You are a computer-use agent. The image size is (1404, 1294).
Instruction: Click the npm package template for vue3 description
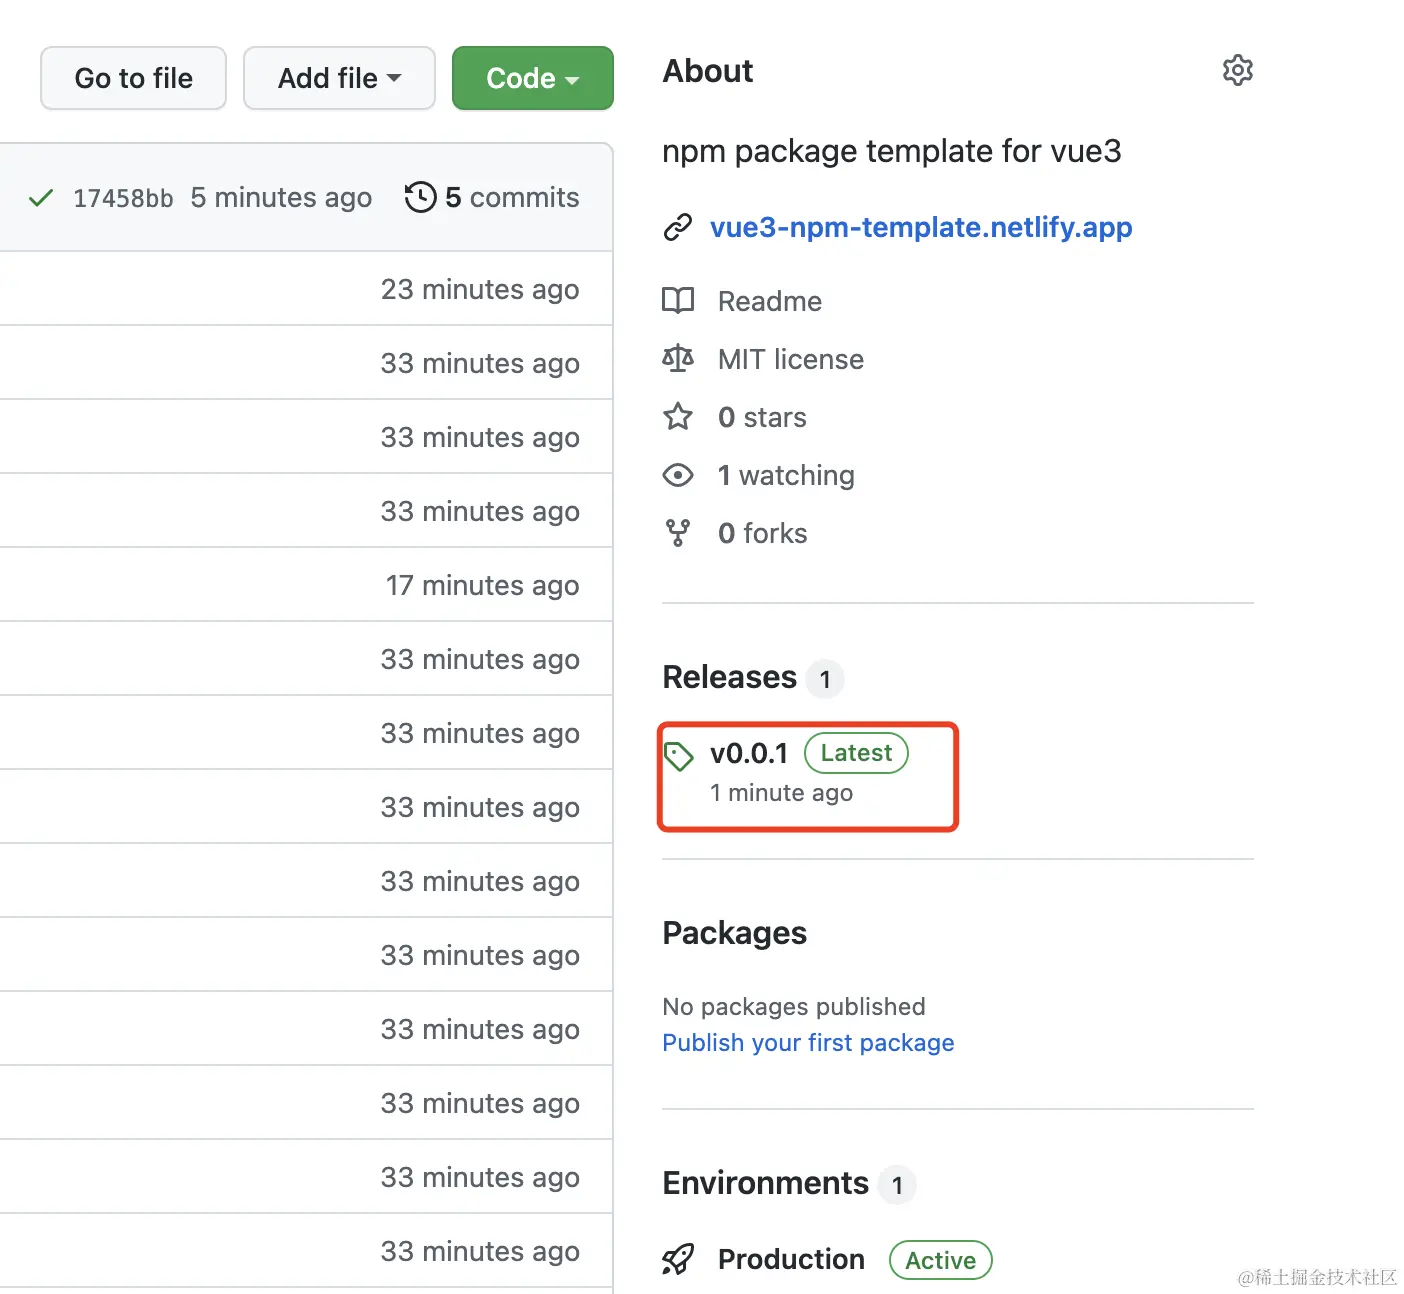(x=892, y=151)
